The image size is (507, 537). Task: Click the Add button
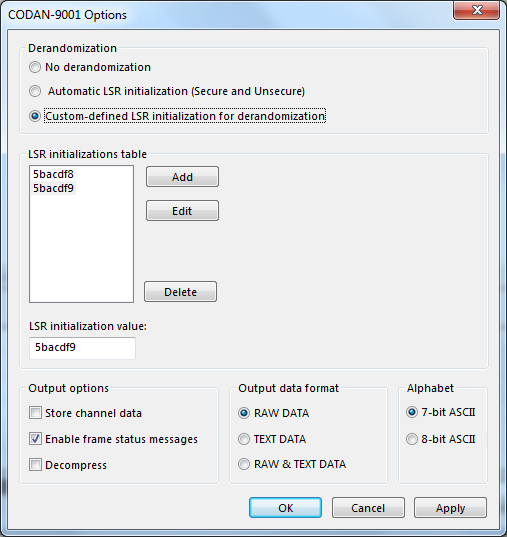pyautogui.click(x=182, y=177)
